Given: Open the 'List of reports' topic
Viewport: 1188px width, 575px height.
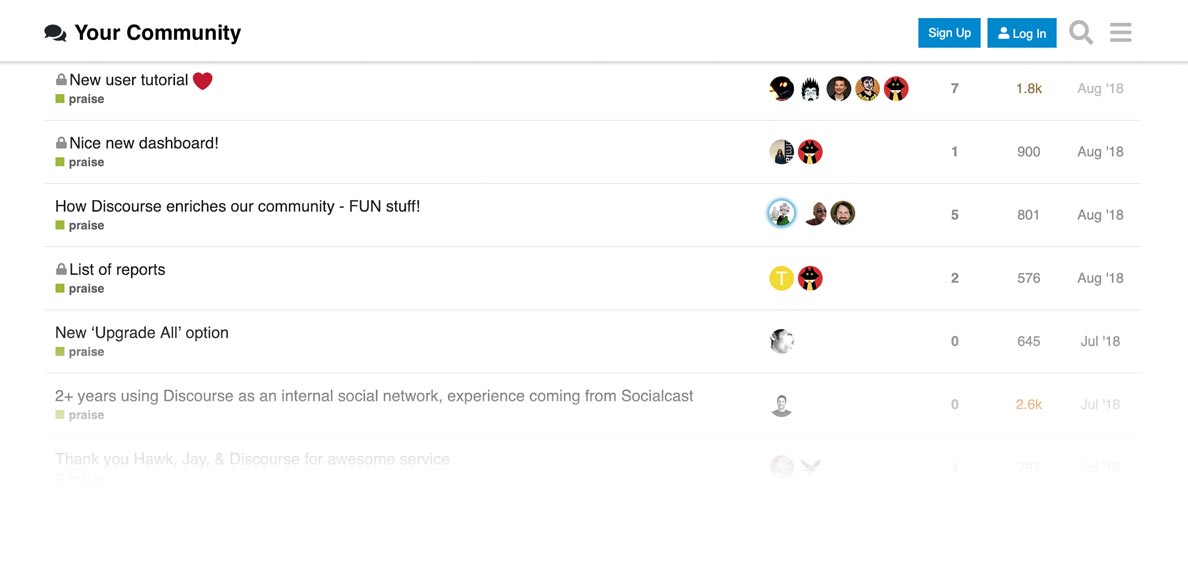Looking at the screenshot, I should pos(117,269).
